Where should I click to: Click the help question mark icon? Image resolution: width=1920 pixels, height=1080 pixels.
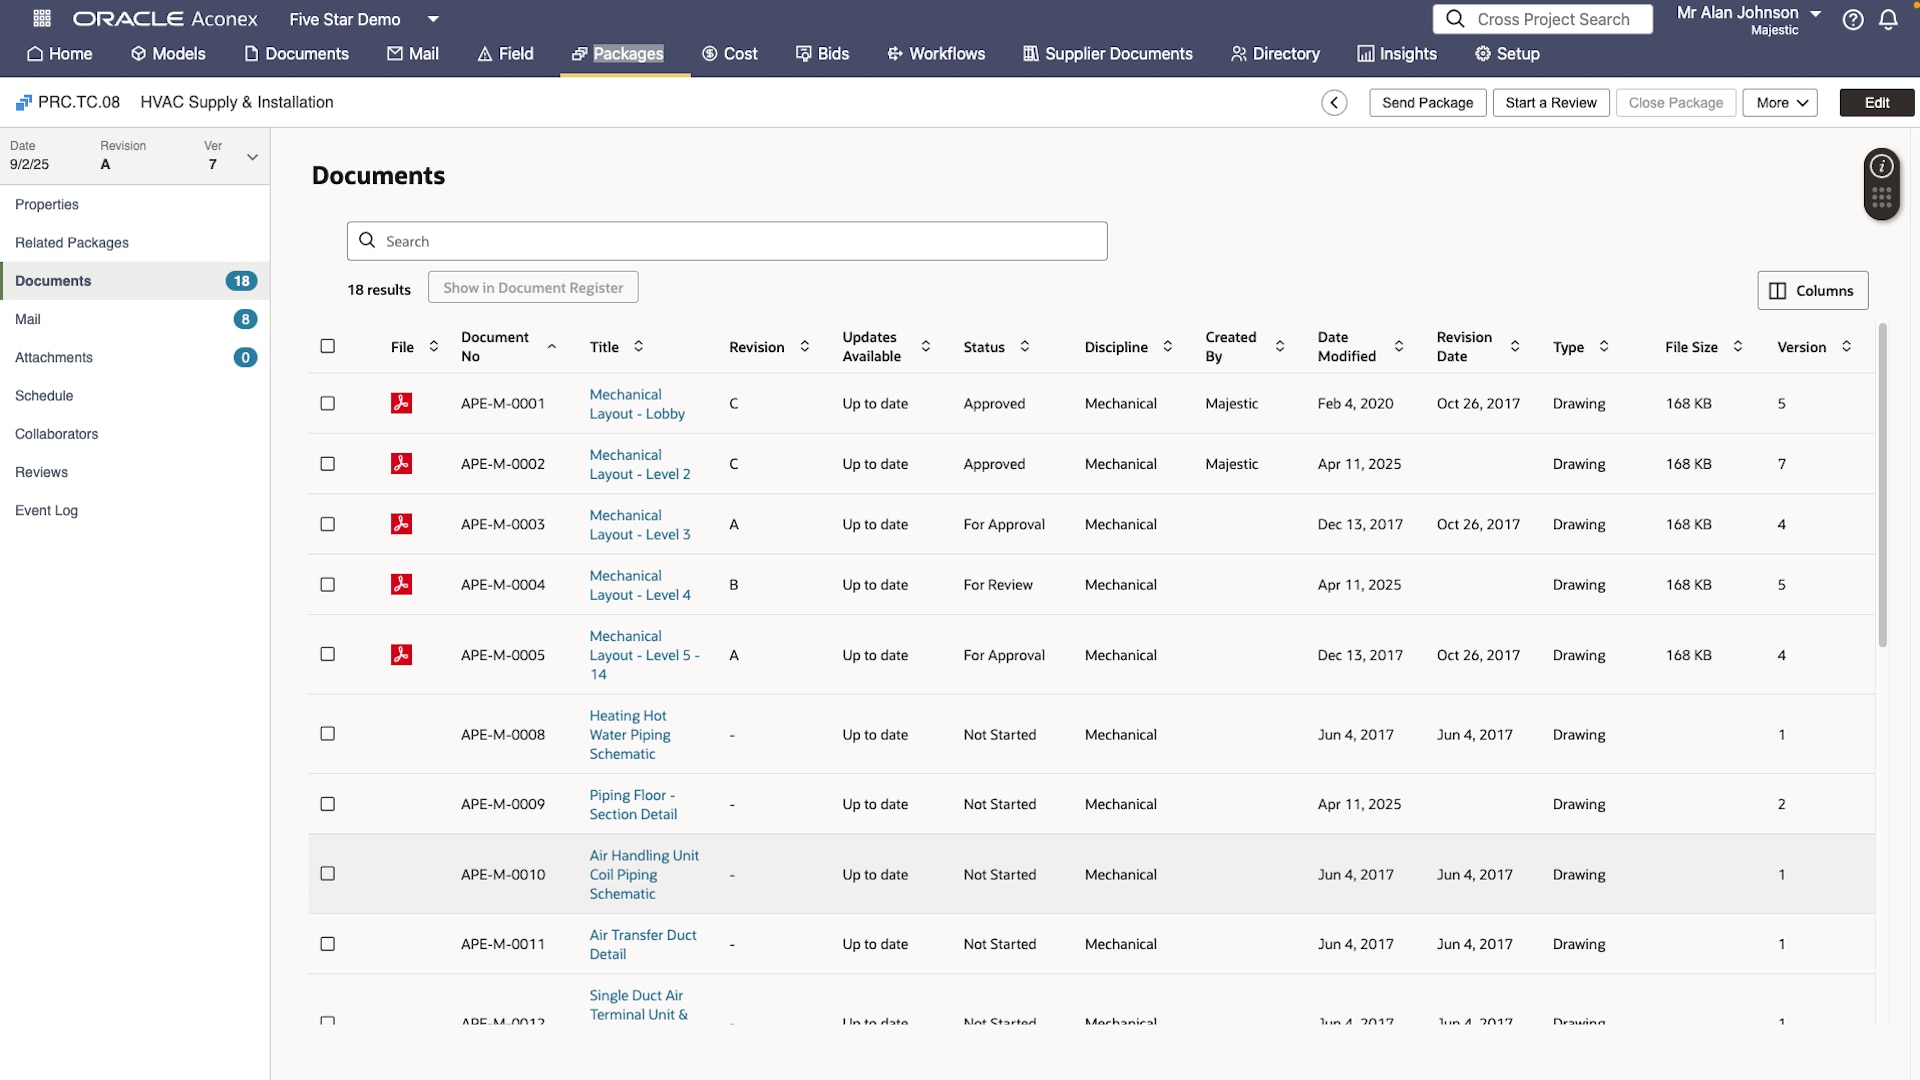point(1853,20)
